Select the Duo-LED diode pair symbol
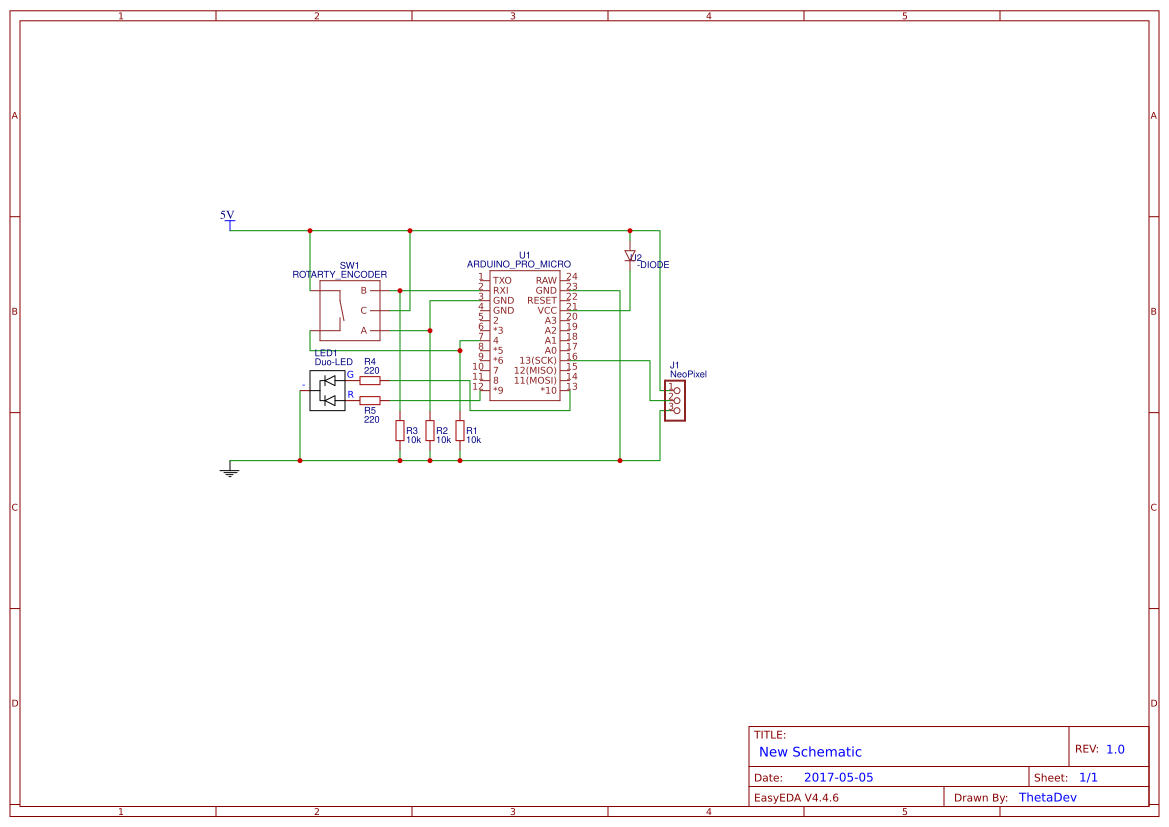Viewport: 1169px width, 827px height. (x=327, y=391)
